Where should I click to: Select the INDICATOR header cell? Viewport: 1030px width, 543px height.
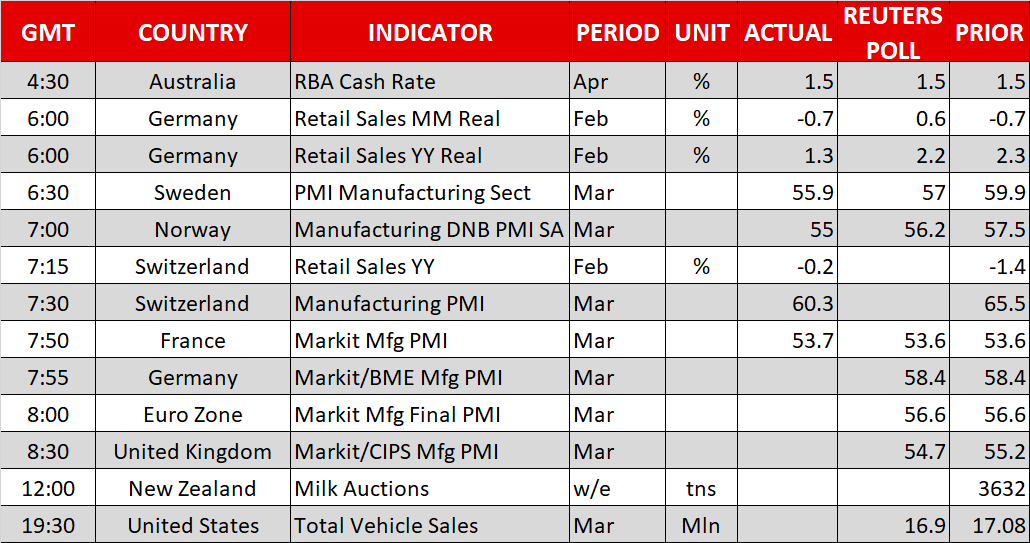pos(430,32)
